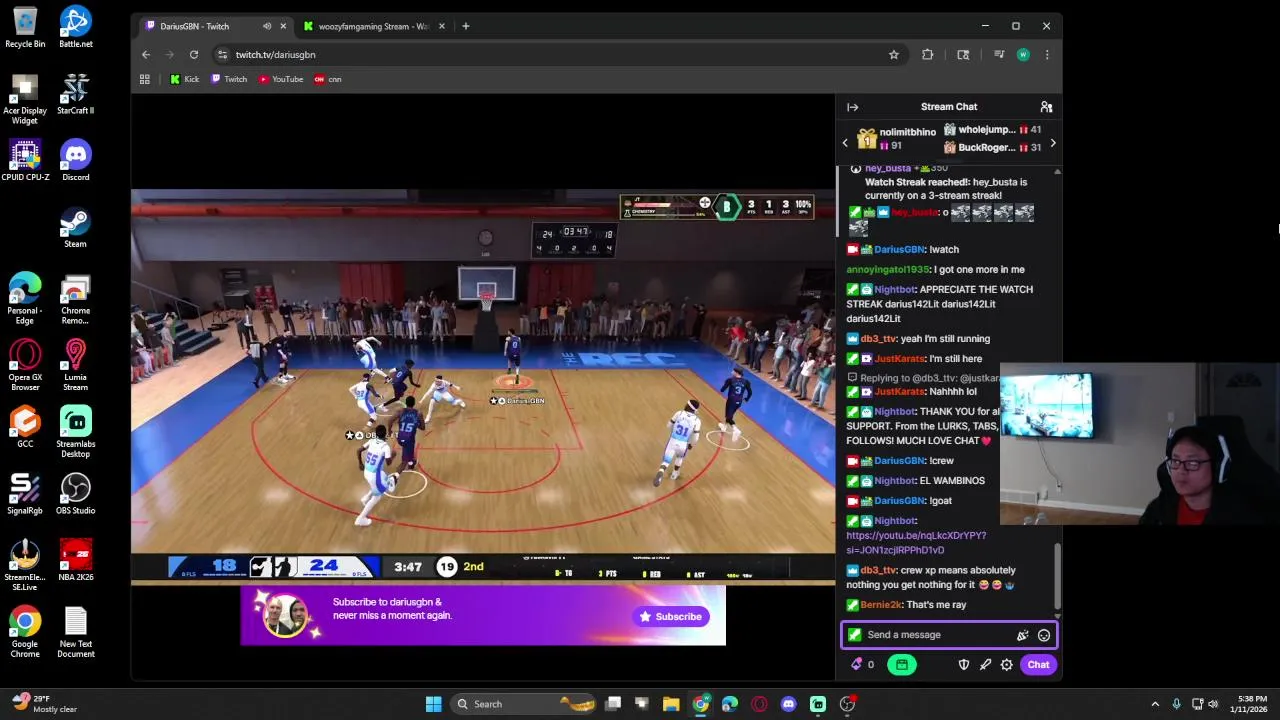Open OBS Studio desktop shortcut
The image size is (1280, 720).
pos(76,494)
